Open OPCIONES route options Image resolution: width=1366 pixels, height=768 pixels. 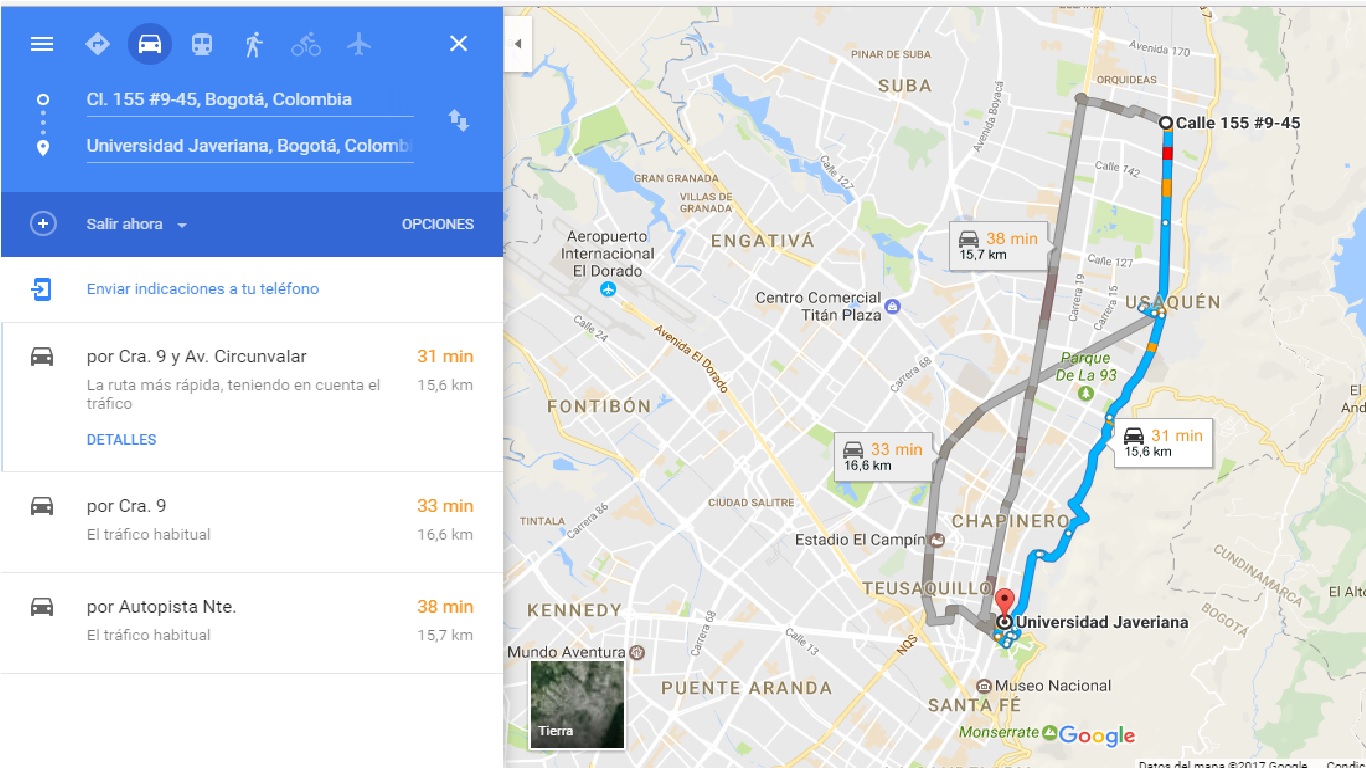point(438,224)
